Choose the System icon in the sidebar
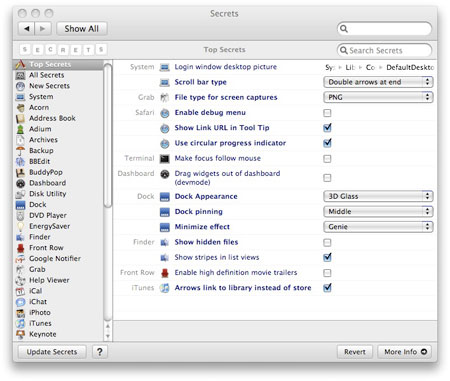450x381 pixels. click(21, 97)
